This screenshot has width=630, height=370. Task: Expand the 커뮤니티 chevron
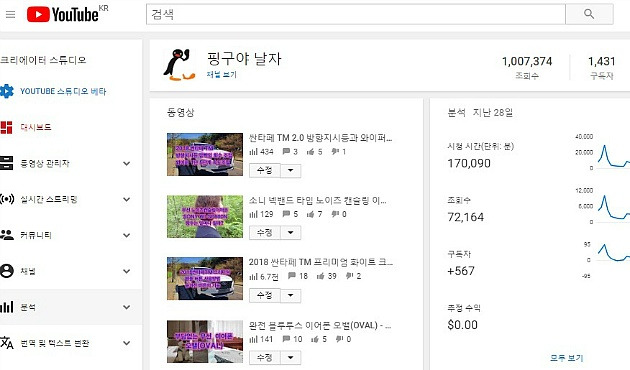[x=127, y=235]
